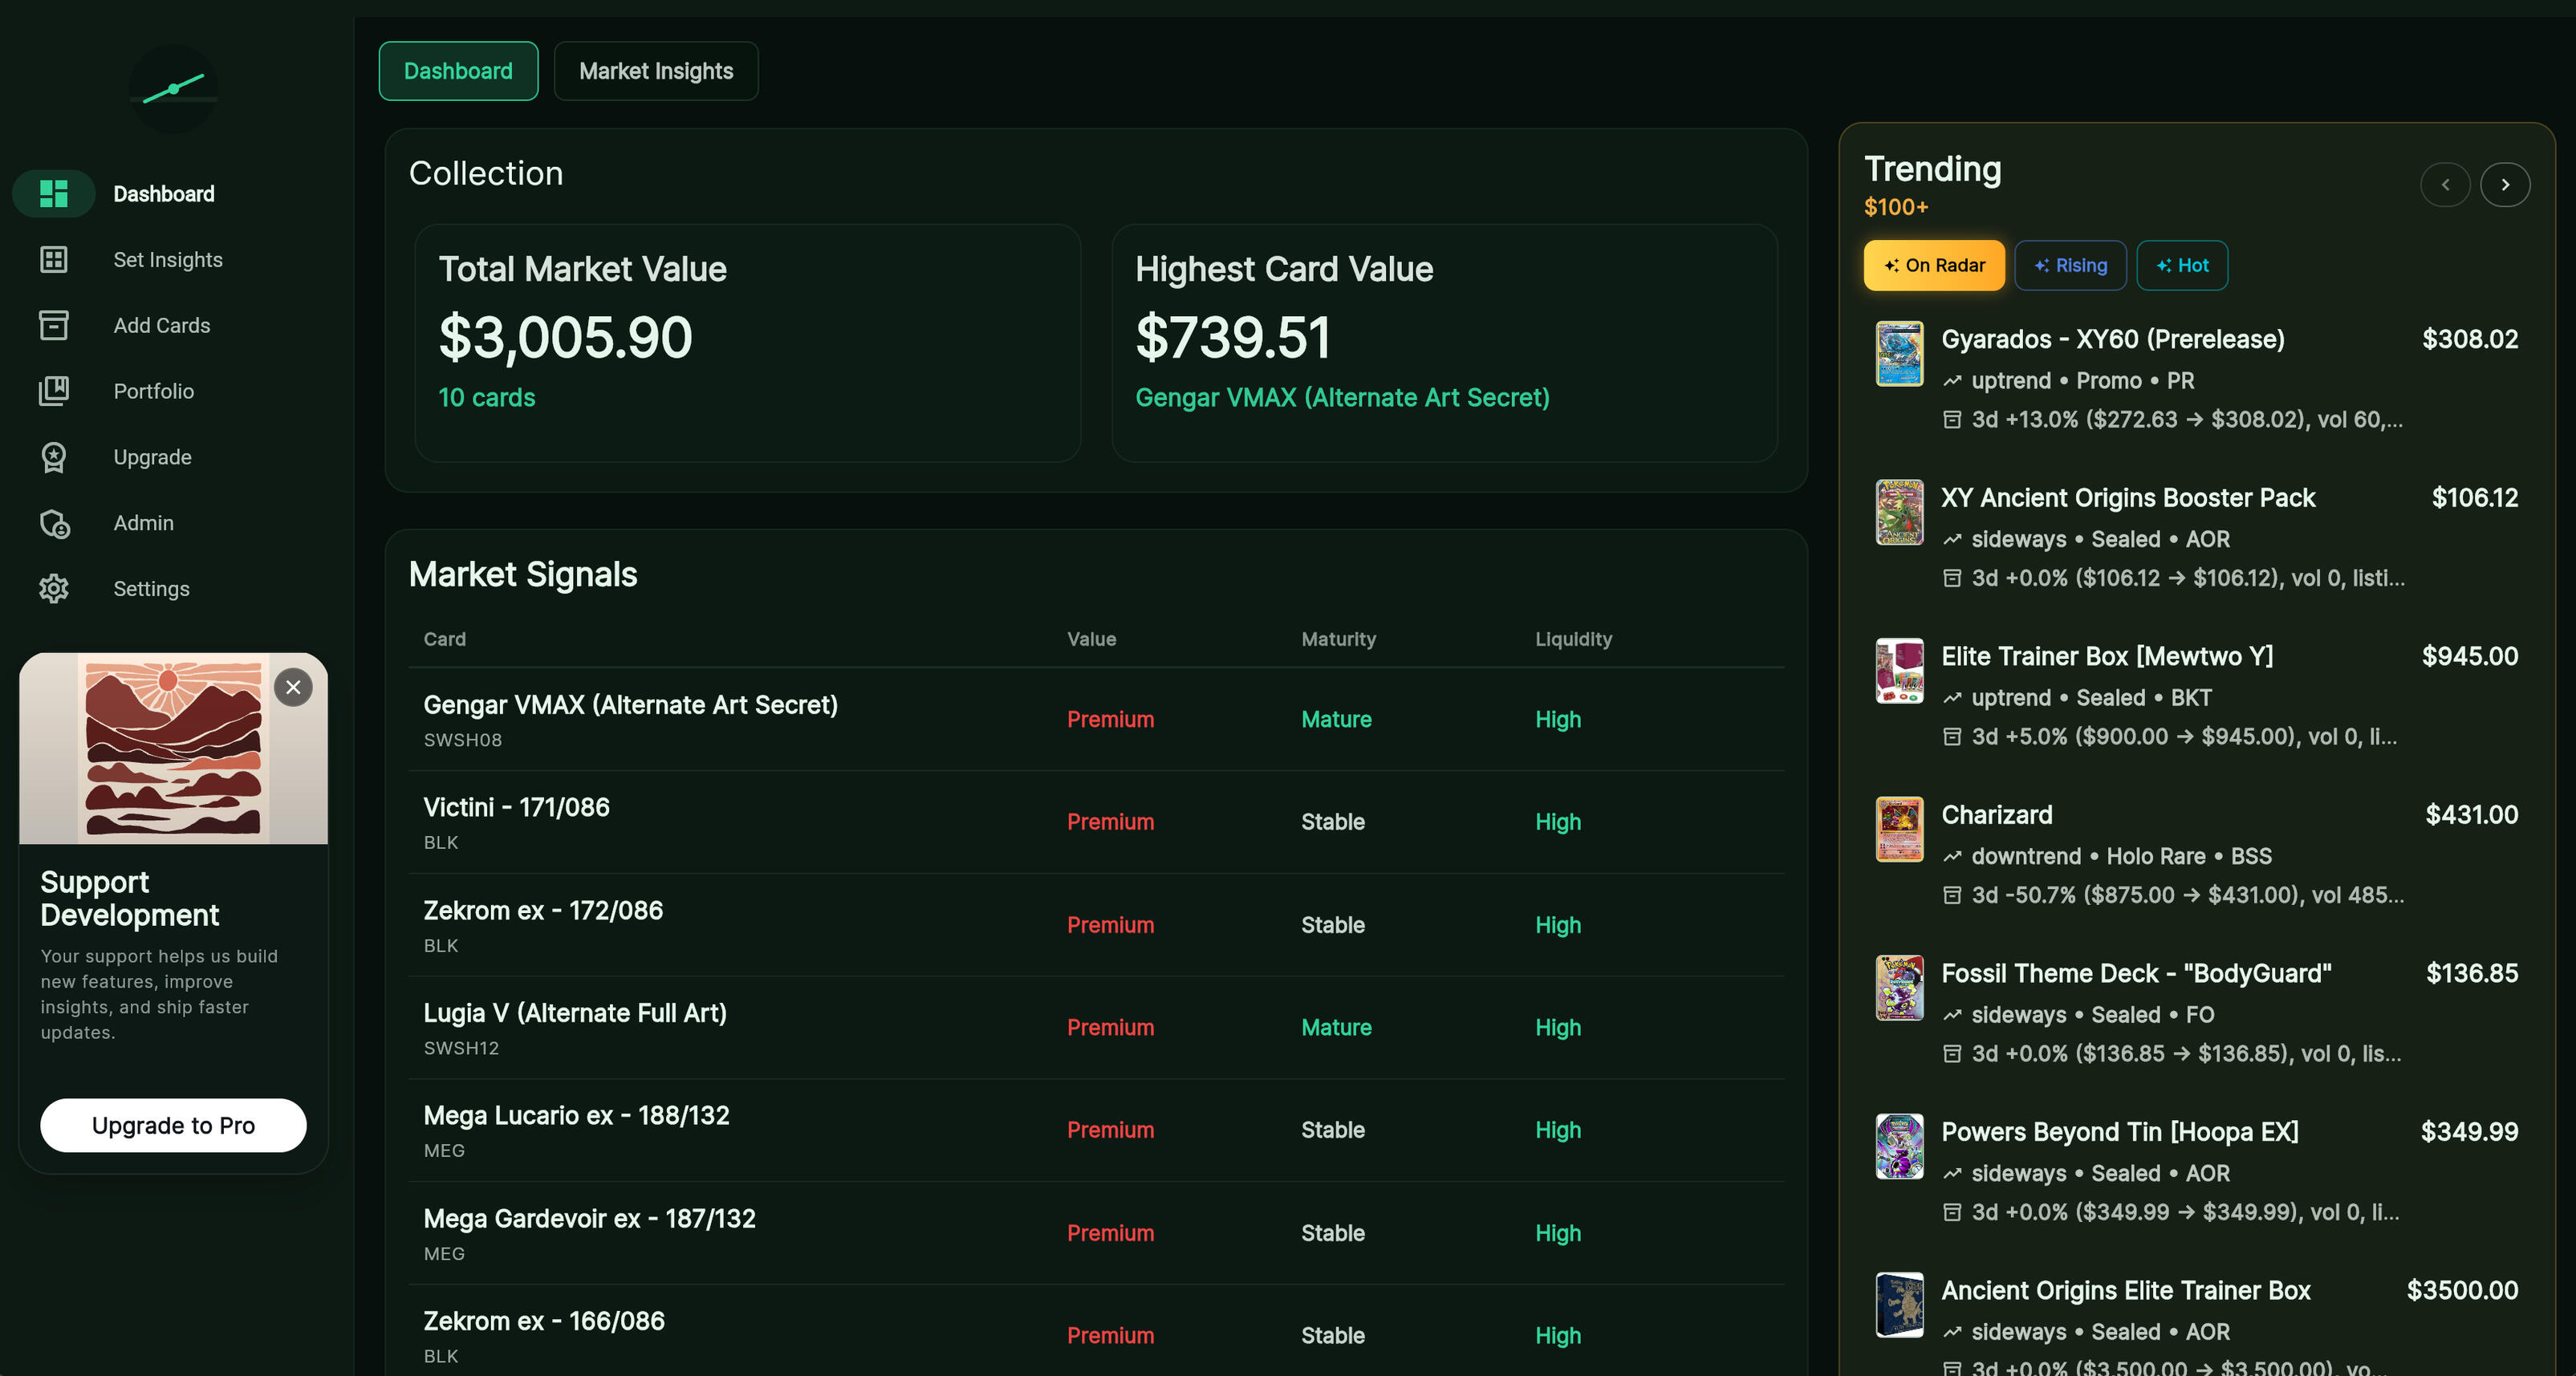Click the Dashboard grid icon in sidebar
The height and width of the screenshot is (1376, 2576).
(x=54, y=194)
